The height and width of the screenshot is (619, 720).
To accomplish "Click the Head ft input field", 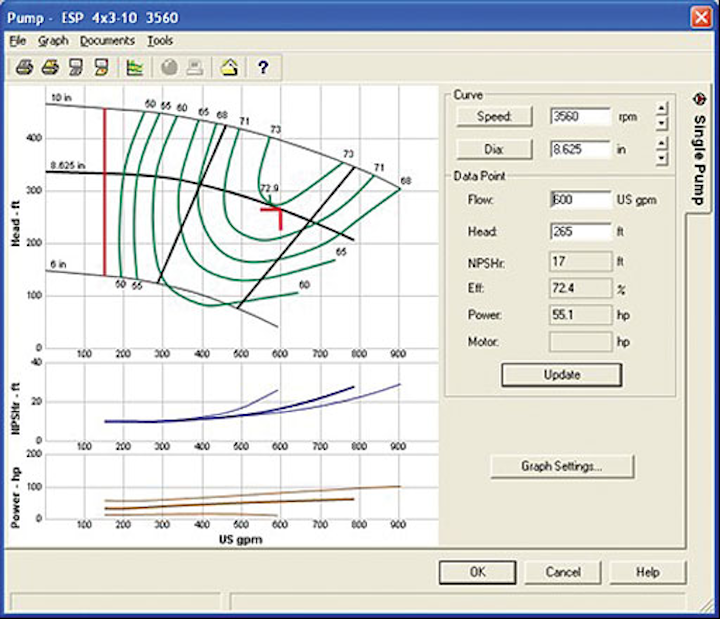I will [580, 231].
